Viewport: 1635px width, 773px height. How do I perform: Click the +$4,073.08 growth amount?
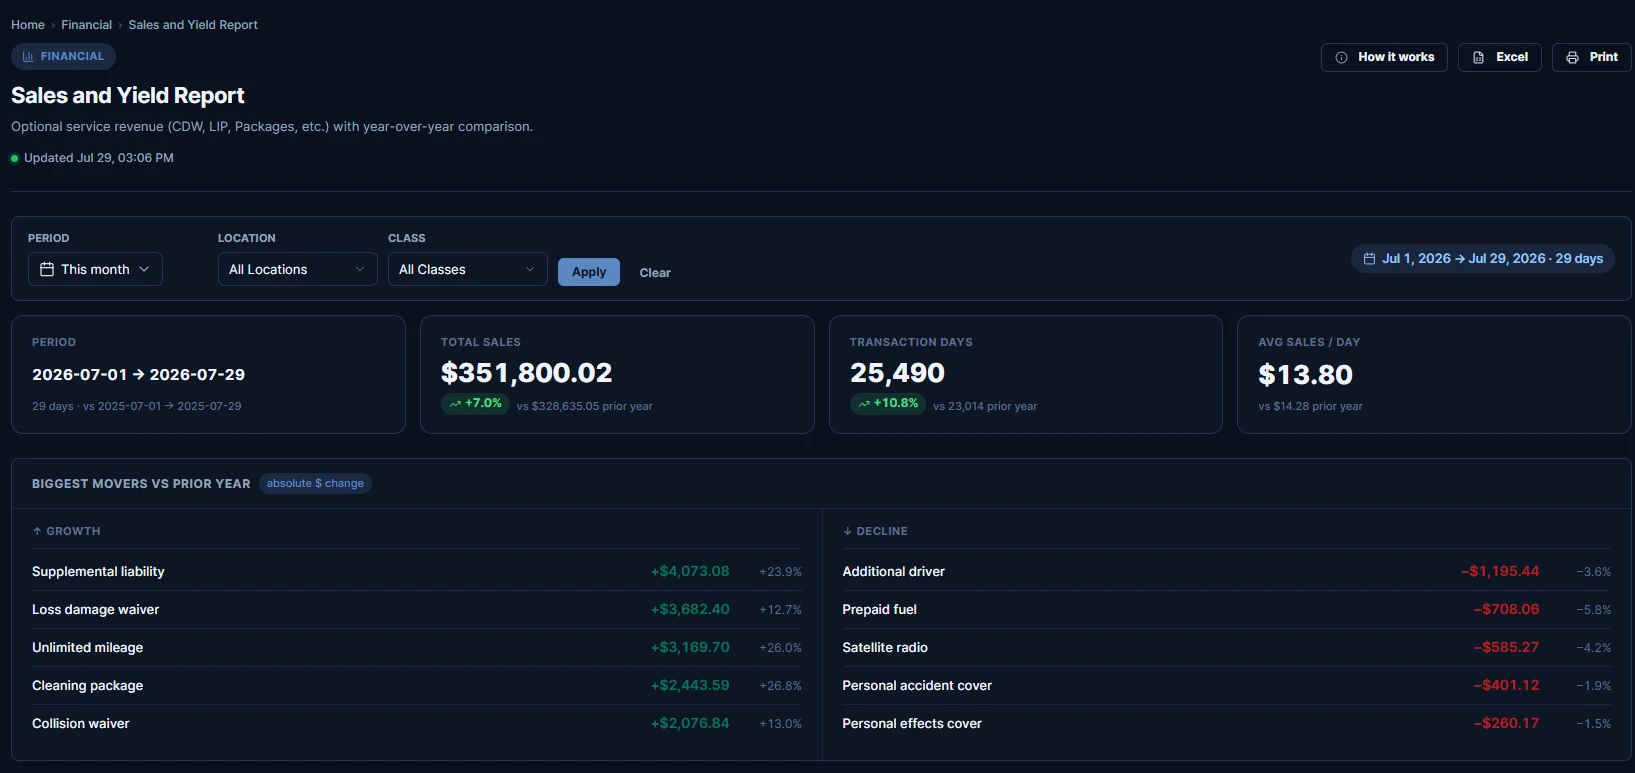pos(690,572)
